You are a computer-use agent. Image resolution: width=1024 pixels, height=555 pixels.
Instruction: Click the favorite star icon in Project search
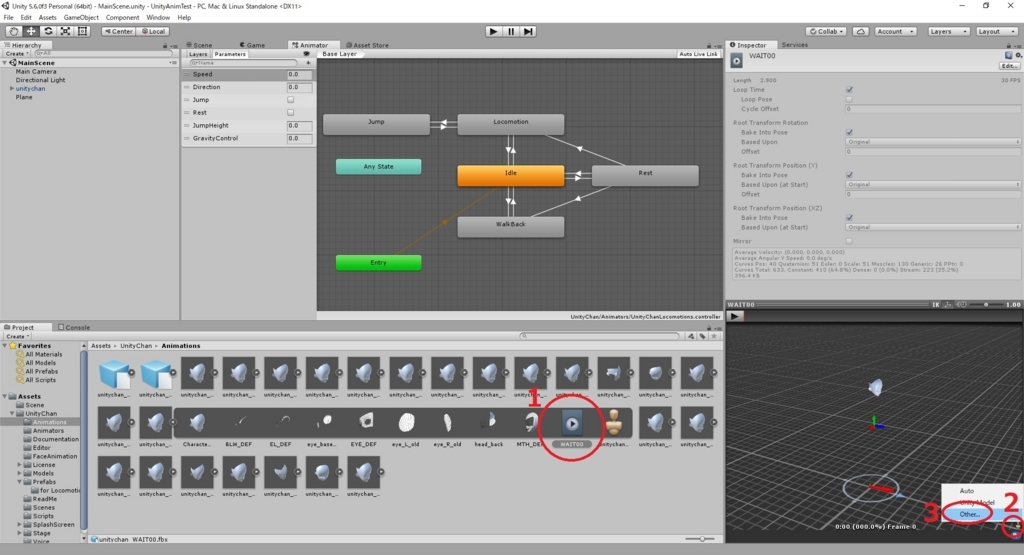(714, 336)
